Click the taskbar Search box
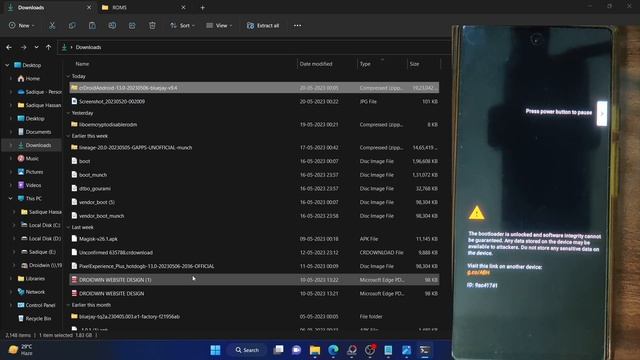This screenshot has height=360, width=640. coord(247,350)
